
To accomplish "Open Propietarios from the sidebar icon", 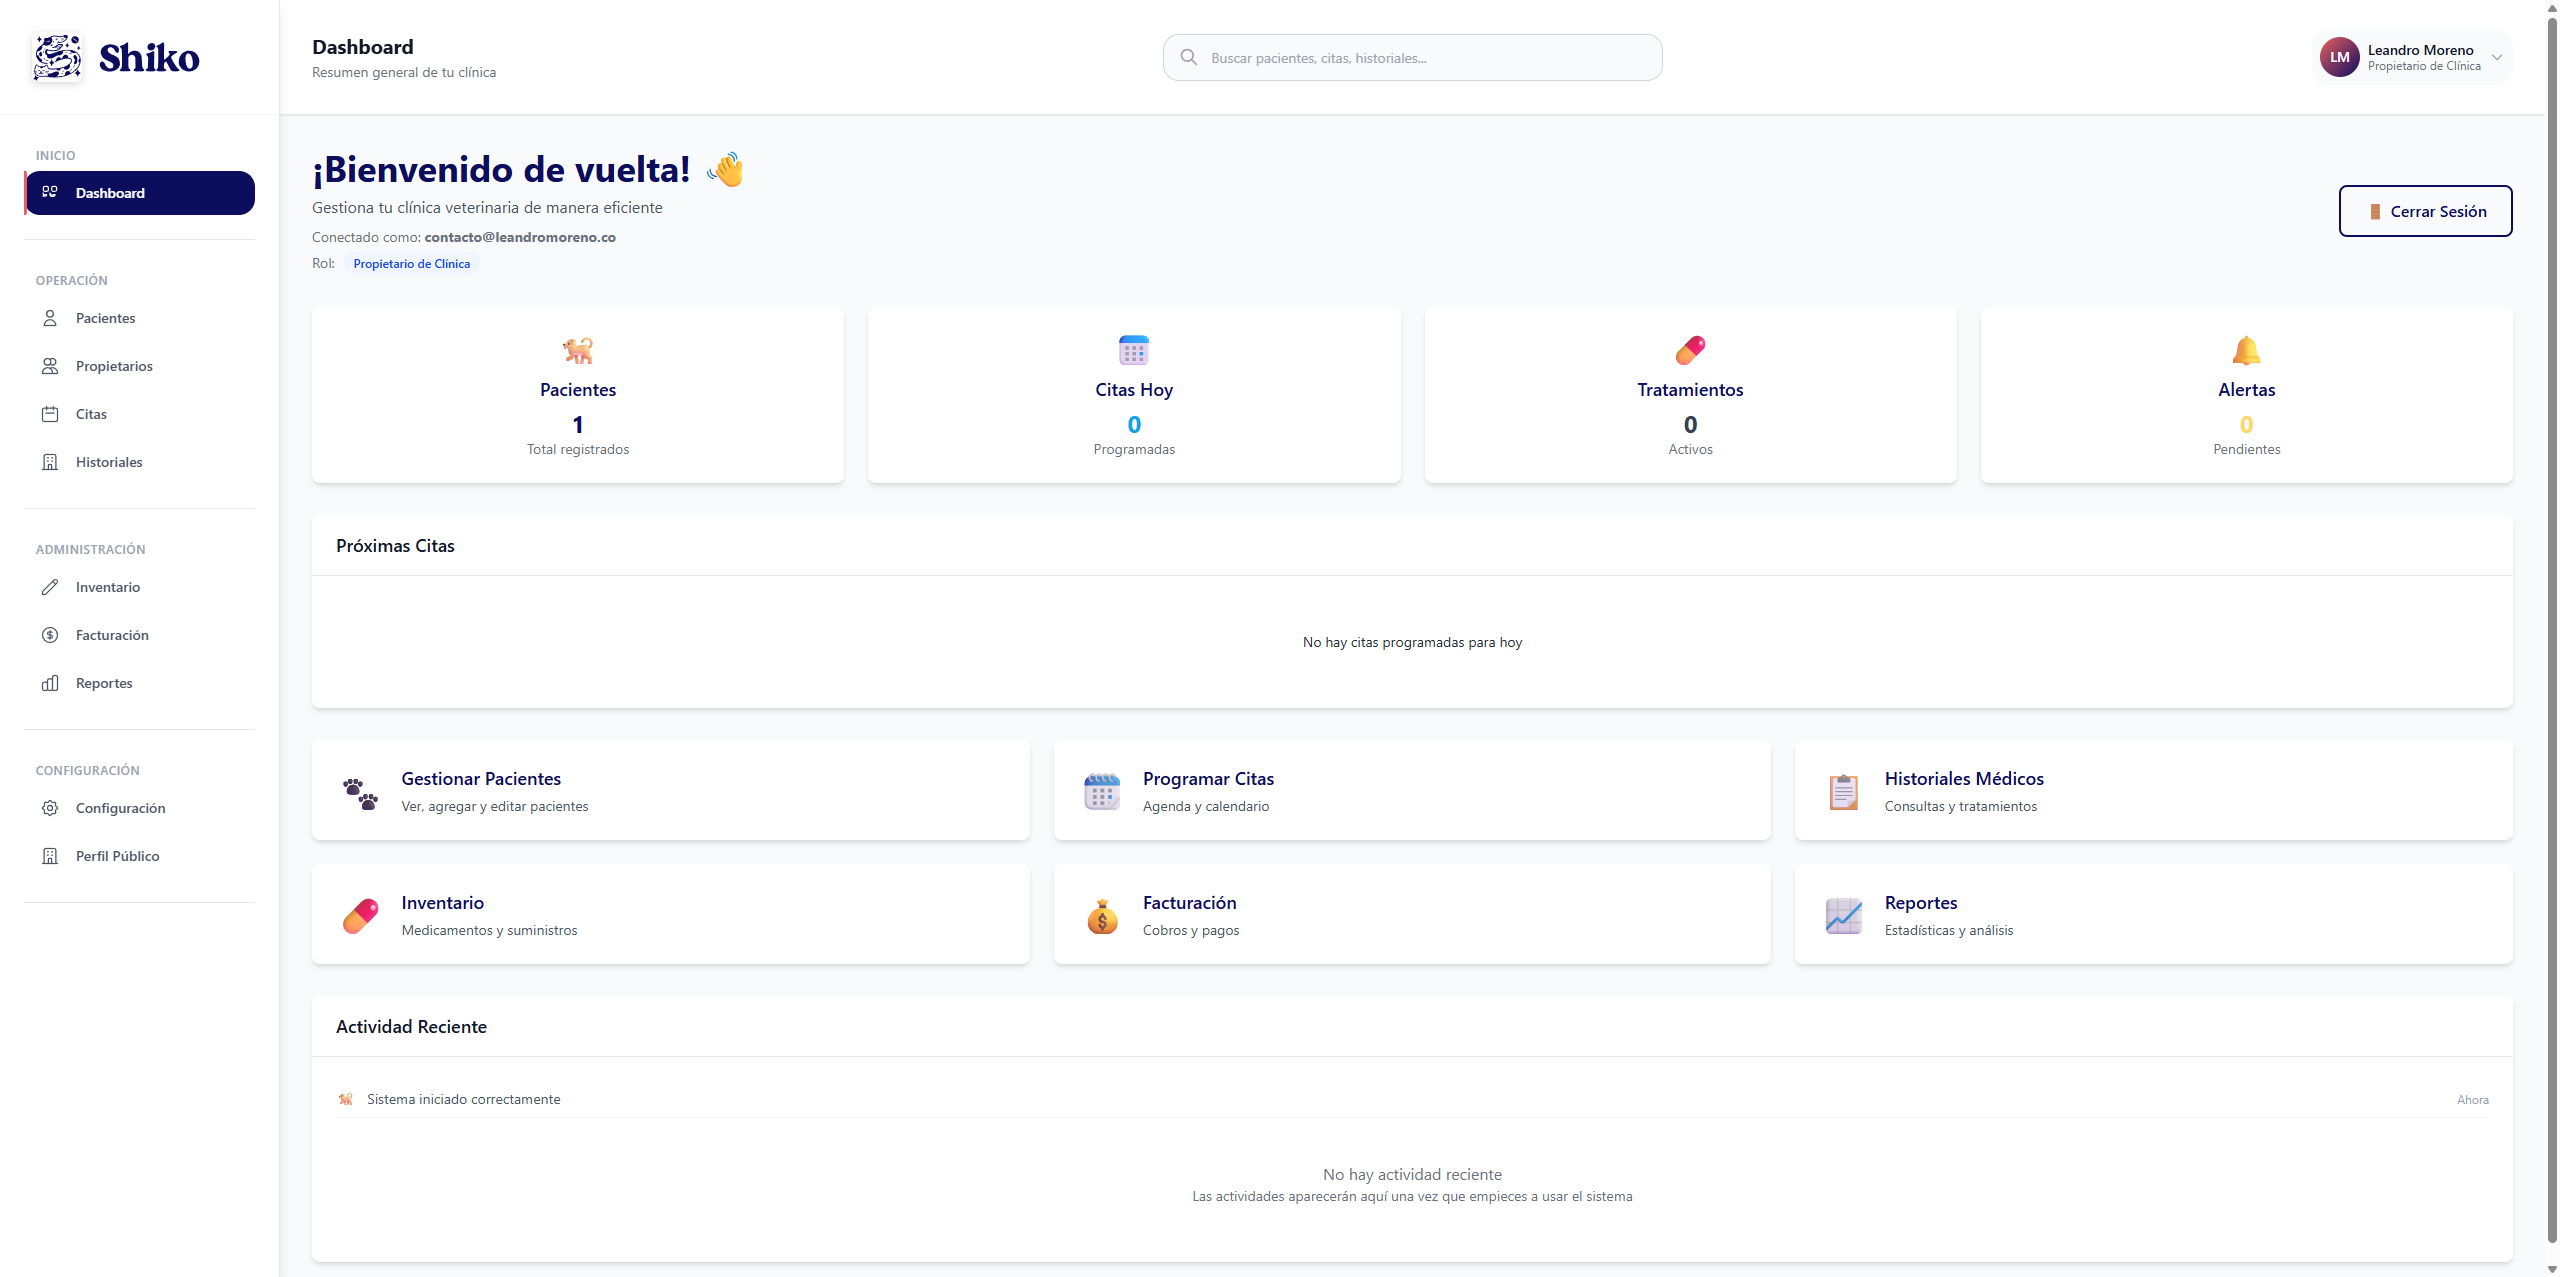I will 51,365.
